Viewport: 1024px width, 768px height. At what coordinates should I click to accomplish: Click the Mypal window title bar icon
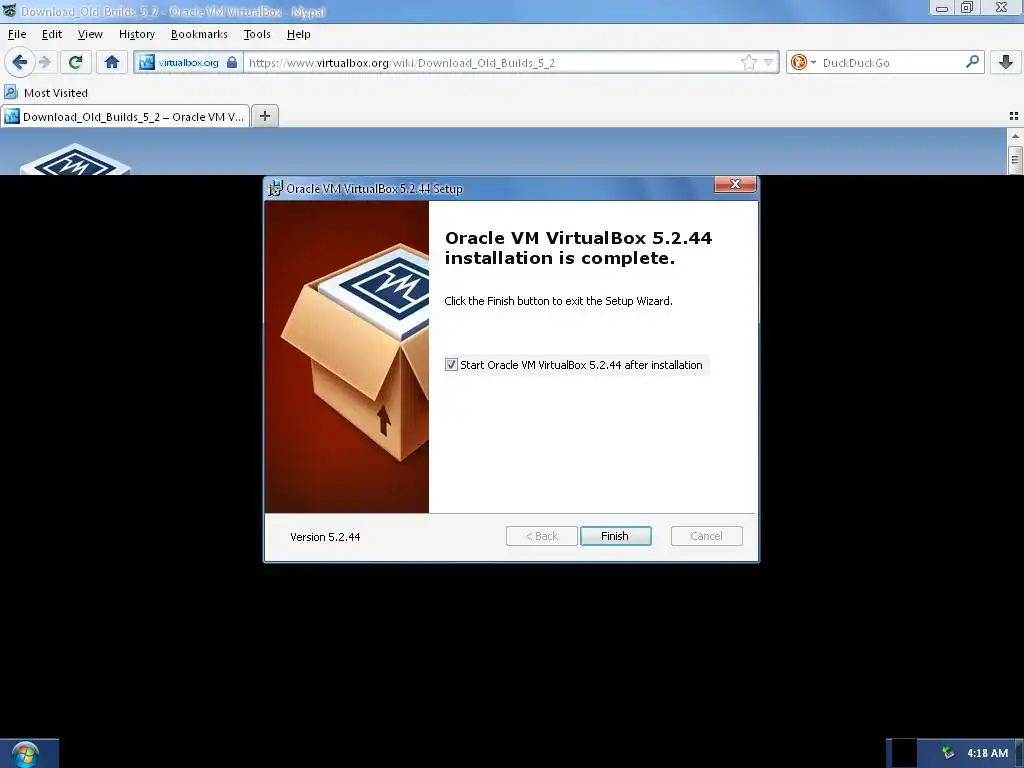[x=9, y=10]
